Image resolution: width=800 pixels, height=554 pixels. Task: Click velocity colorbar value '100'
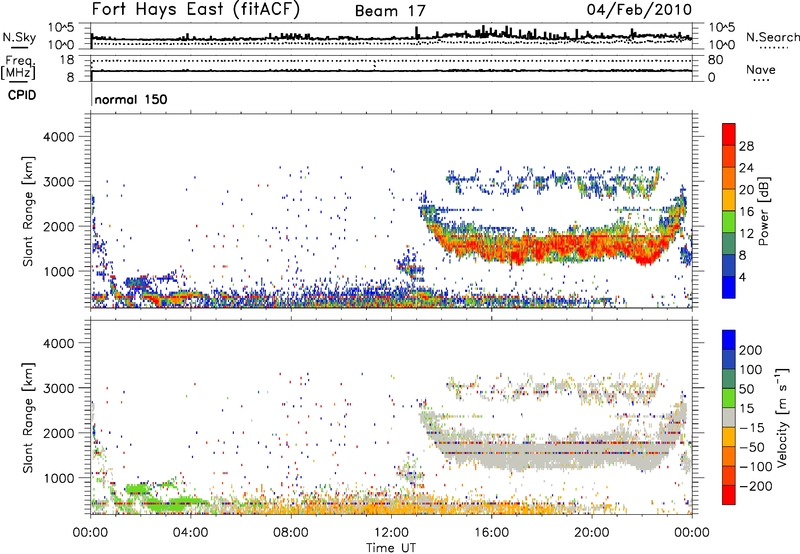751,370
